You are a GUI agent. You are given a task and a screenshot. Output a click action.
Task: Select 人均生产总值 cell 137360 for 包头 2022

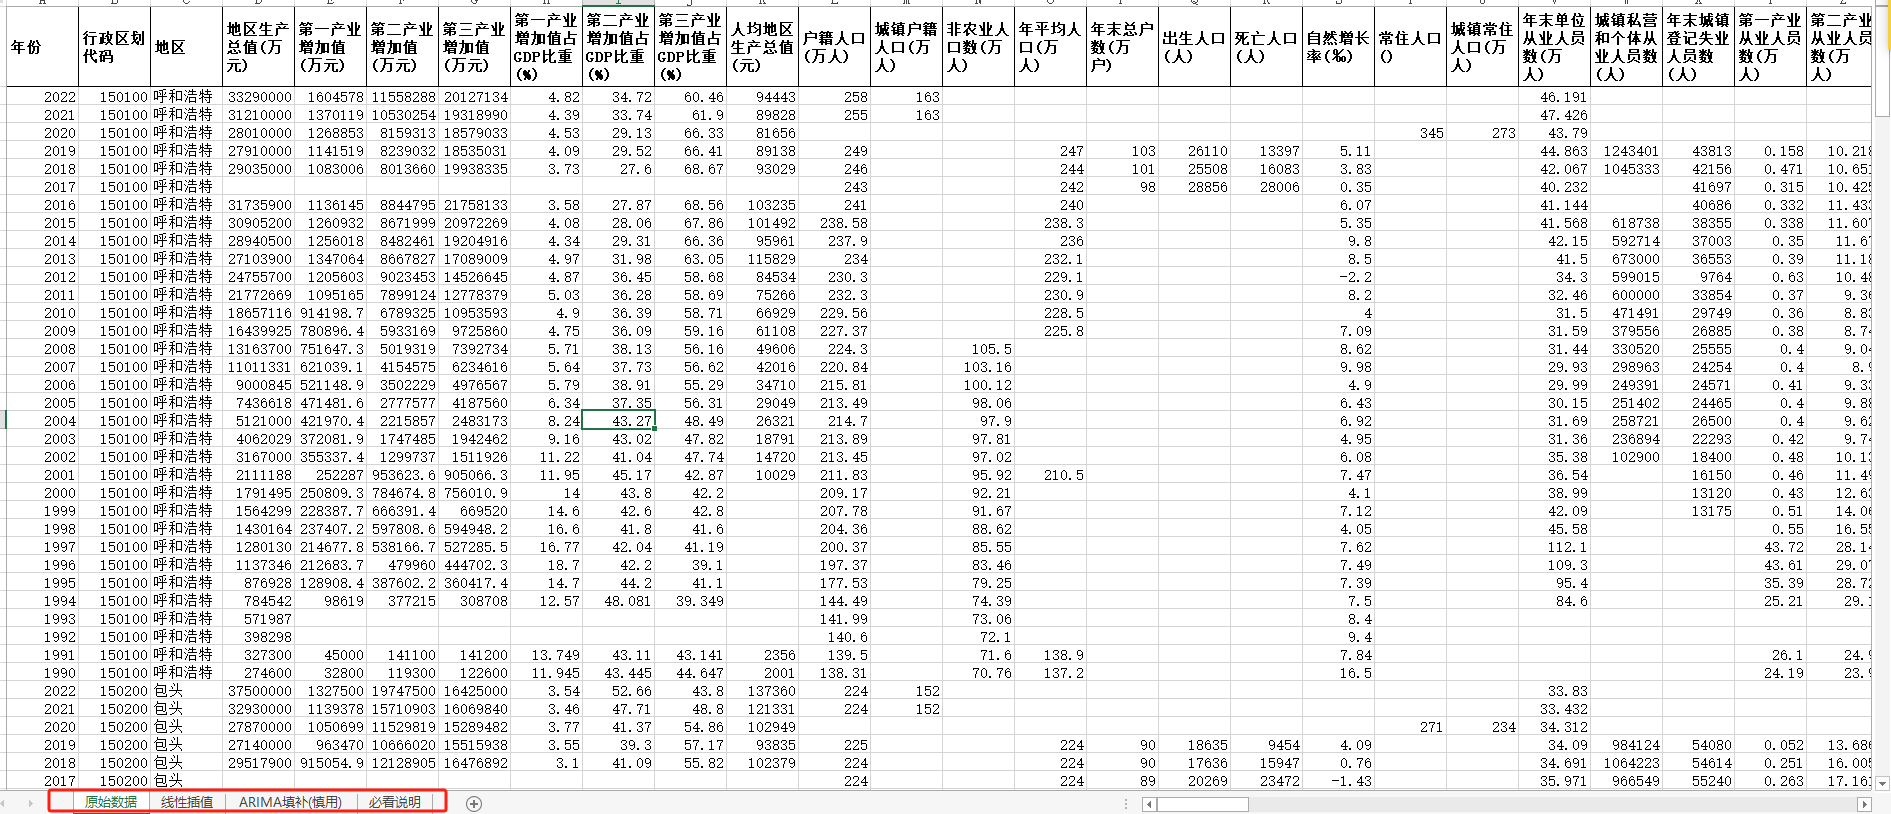click(x=762, y=691)
